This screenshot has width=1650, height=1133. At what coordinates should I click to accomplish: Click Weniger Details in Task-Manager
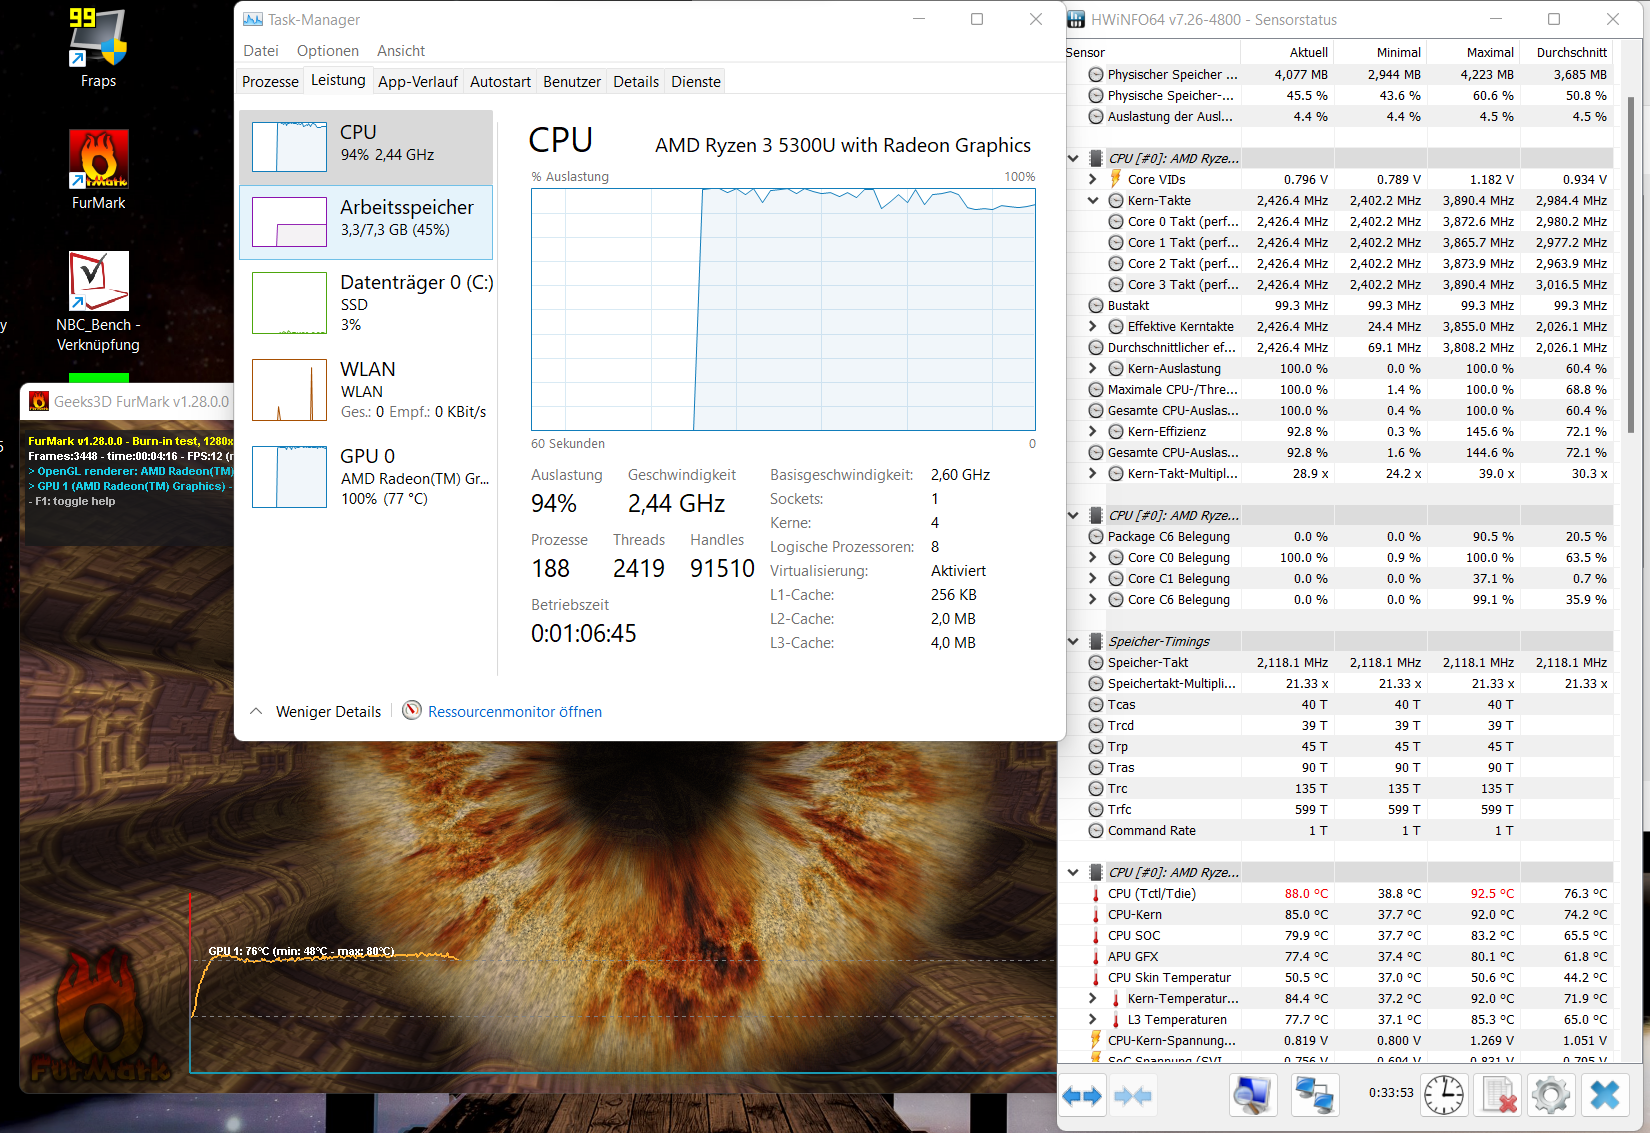pos(316,712)
